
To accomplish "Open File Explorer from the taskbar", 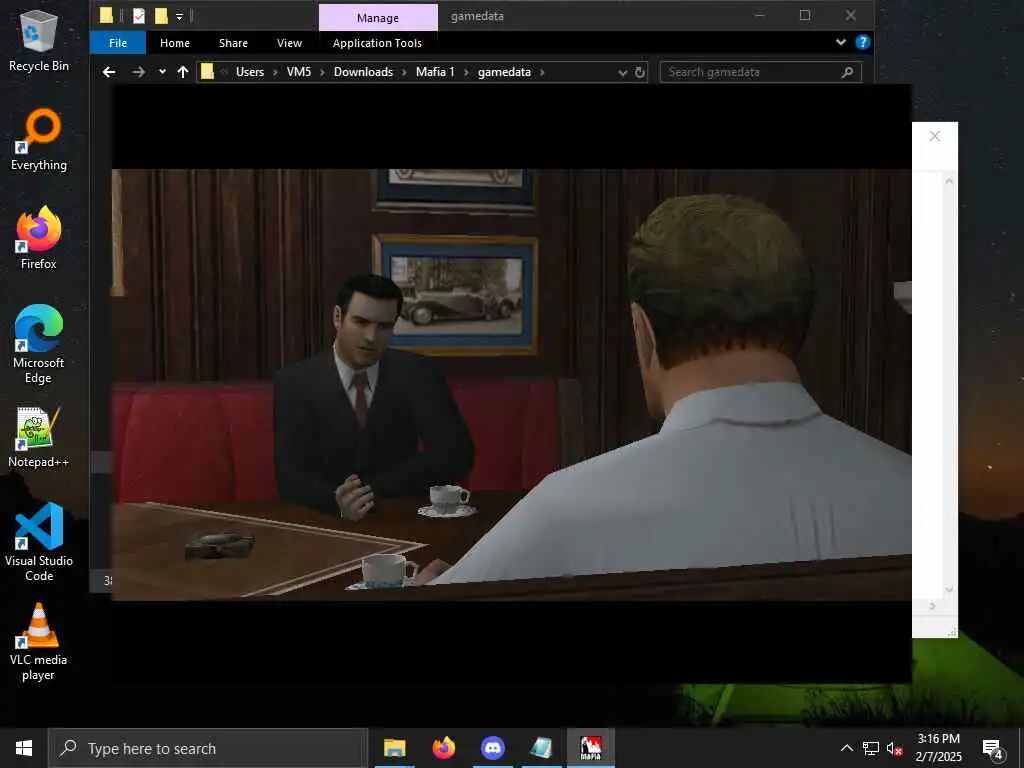I will pyautogui.click(x=394, y=748).
